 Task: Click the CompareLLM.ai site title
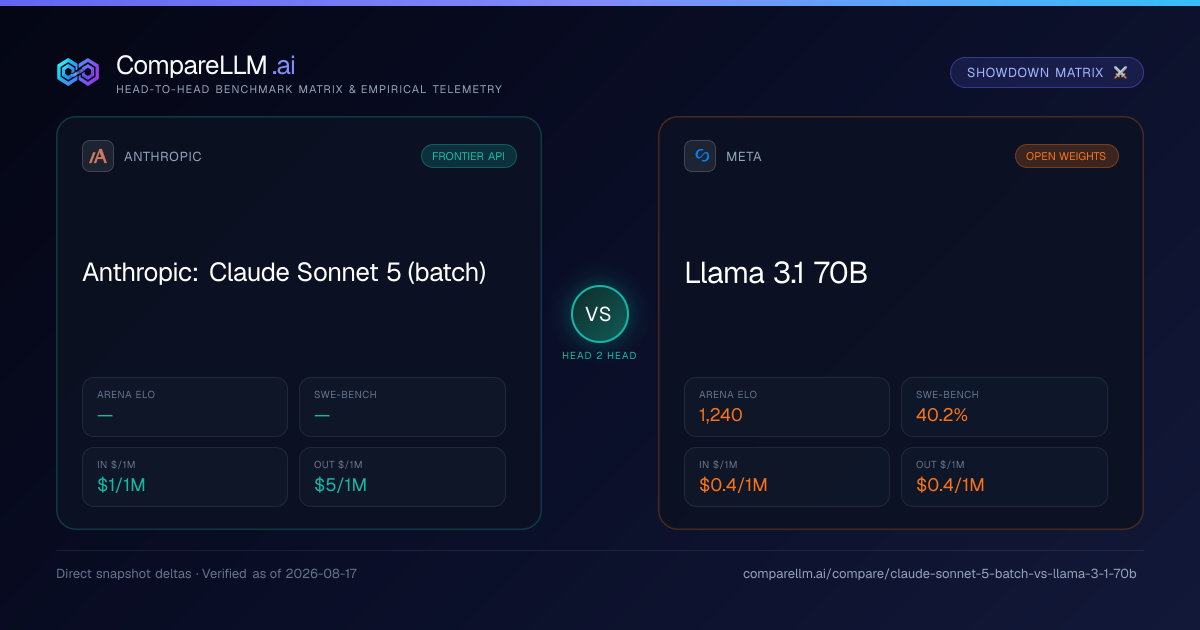205,66
